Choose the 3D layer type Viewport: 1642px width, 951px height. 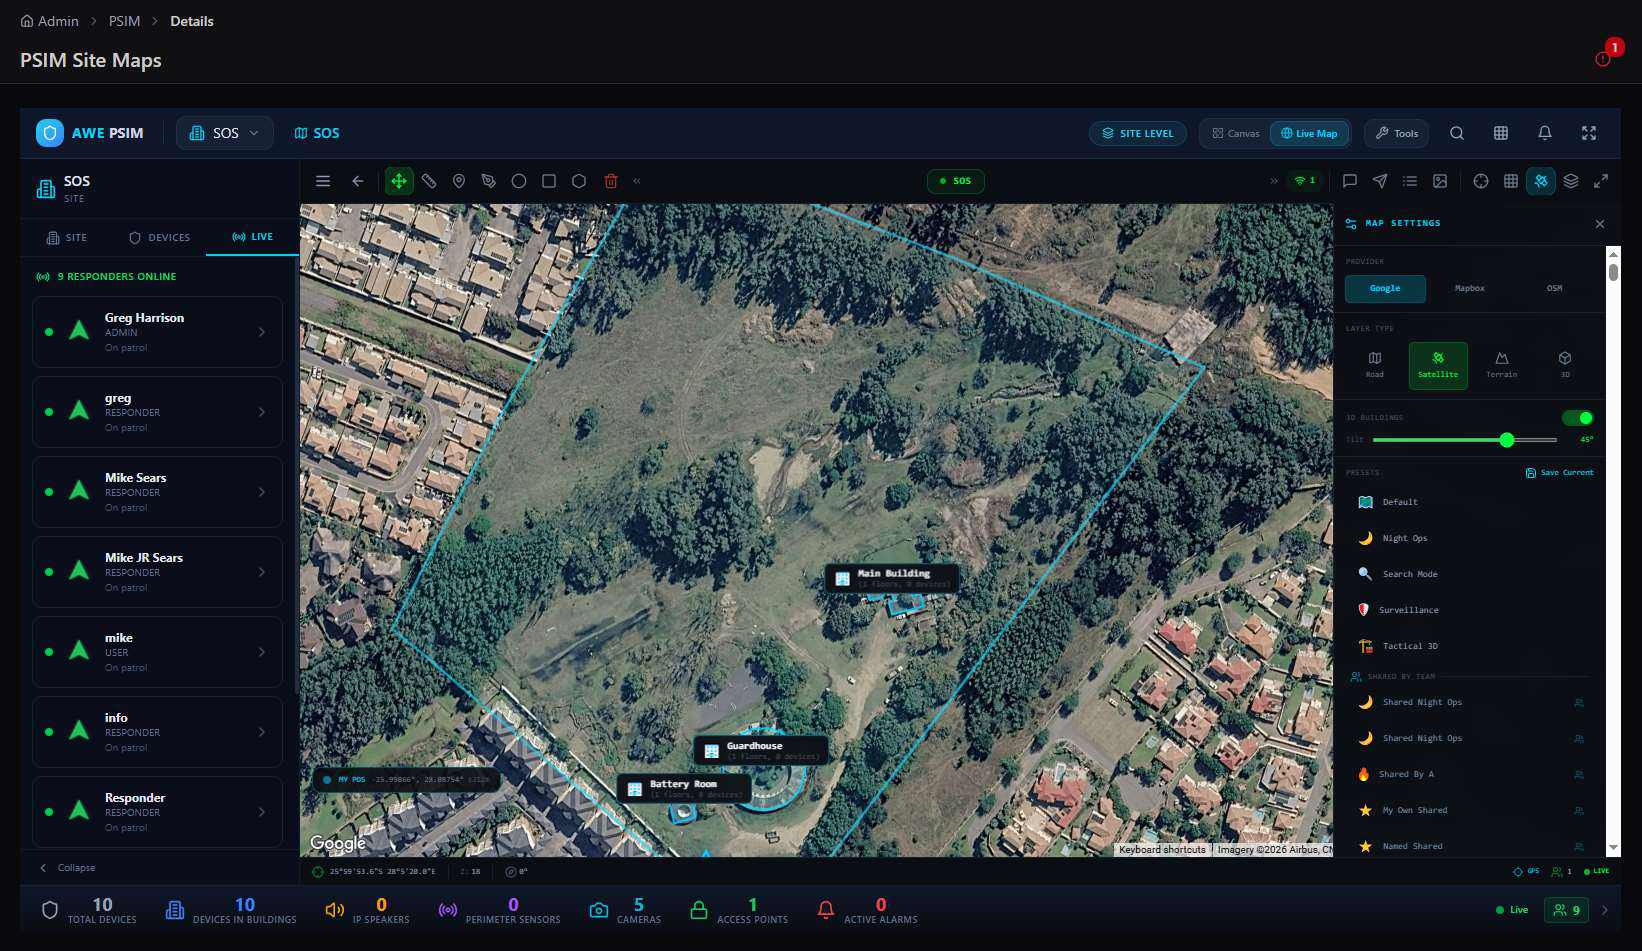coord(1565,365)
